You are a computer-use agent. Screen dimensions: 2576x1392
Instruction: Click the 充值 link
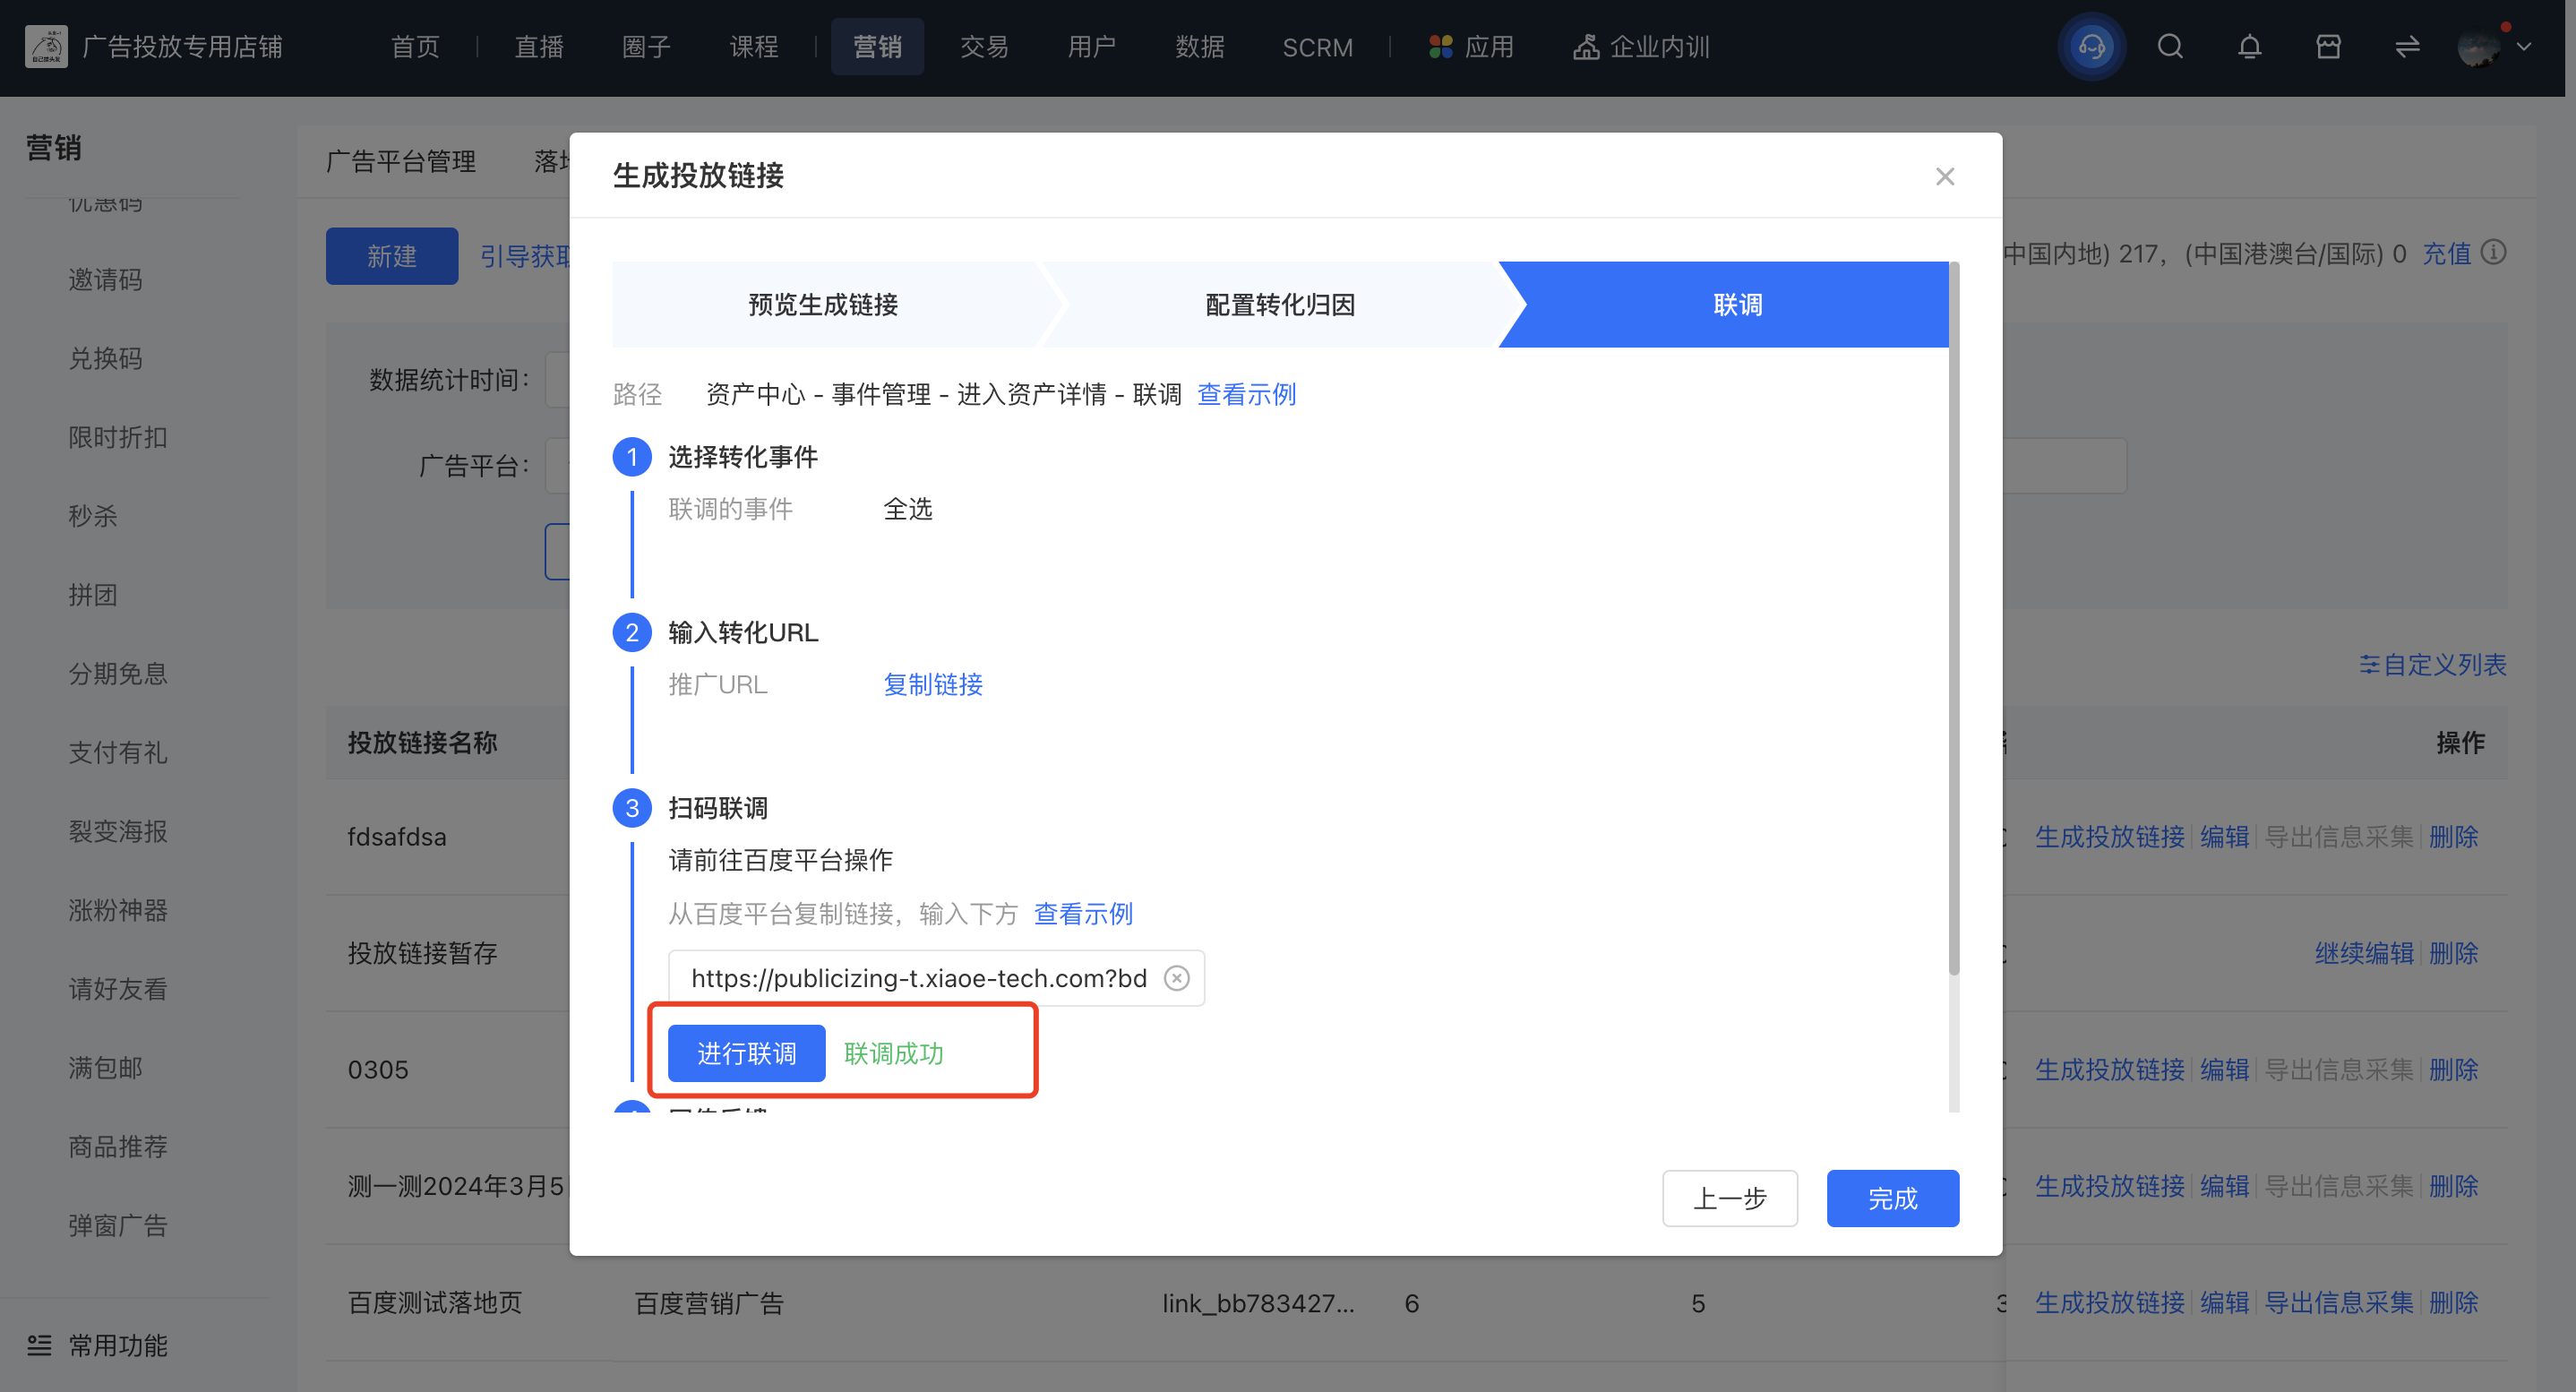[x=2446, y=253]
